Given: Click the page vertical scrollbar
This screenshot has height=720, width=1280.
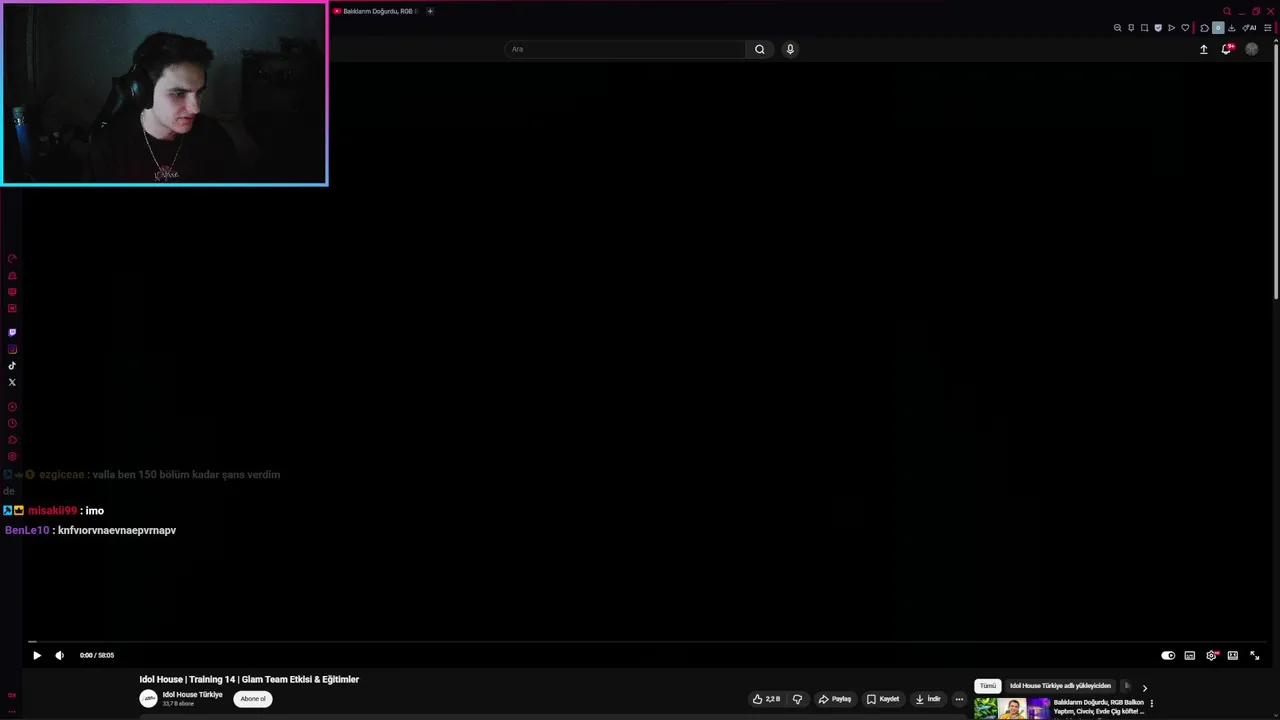Looking at the screenshot, I should pos(1276,170).
